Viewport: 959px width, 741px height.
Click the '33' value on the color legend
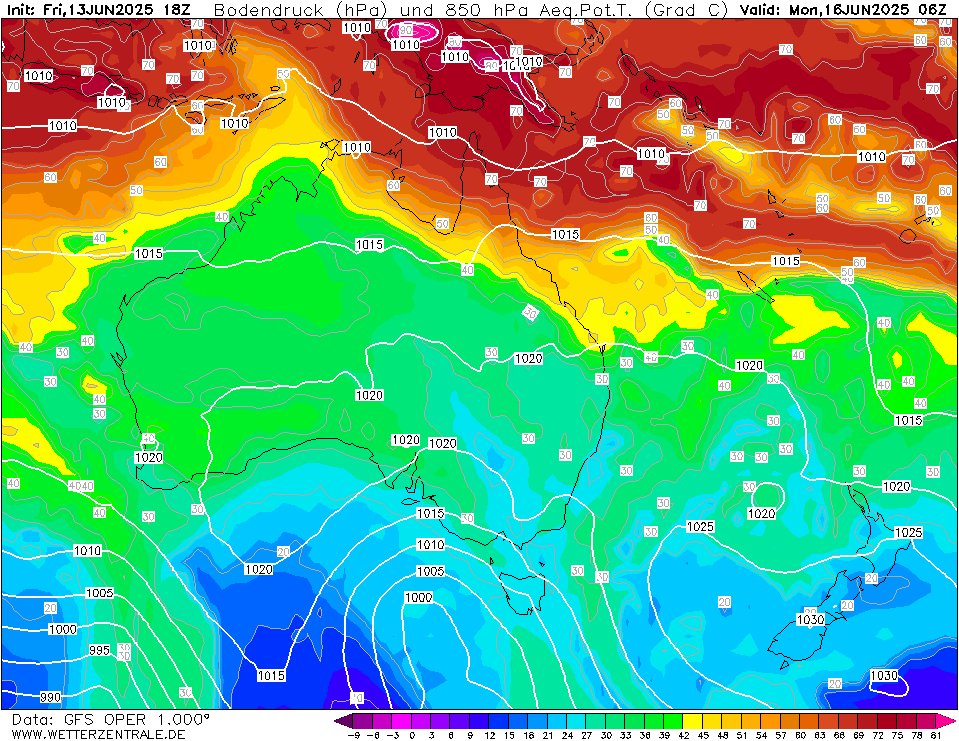click(x=625, y=735)
